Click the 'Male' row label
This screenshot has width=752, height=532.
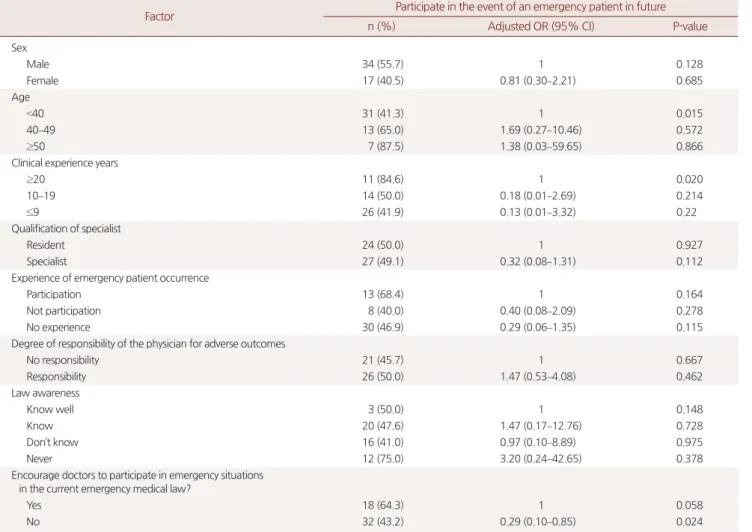click(37, 64)
